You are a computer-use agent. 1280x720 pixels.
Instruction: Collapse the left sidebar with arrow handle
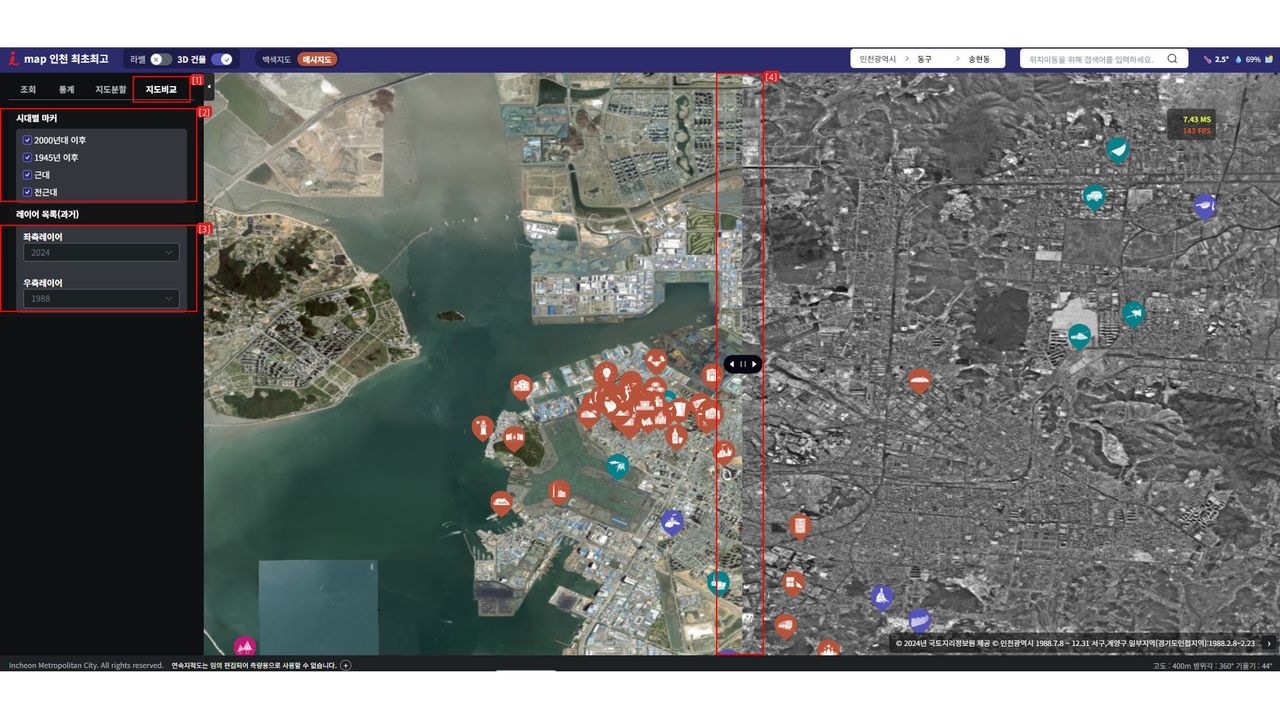pos(209,87)
